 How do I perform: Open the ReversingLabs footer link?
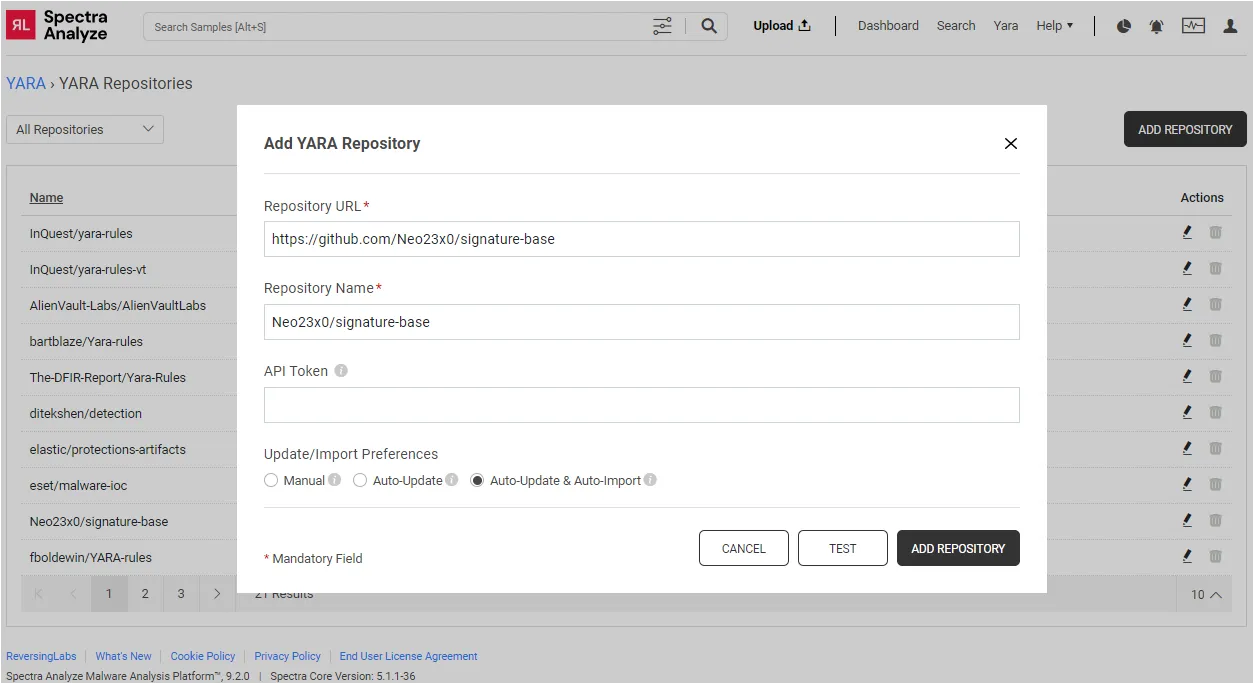[41, 656]
